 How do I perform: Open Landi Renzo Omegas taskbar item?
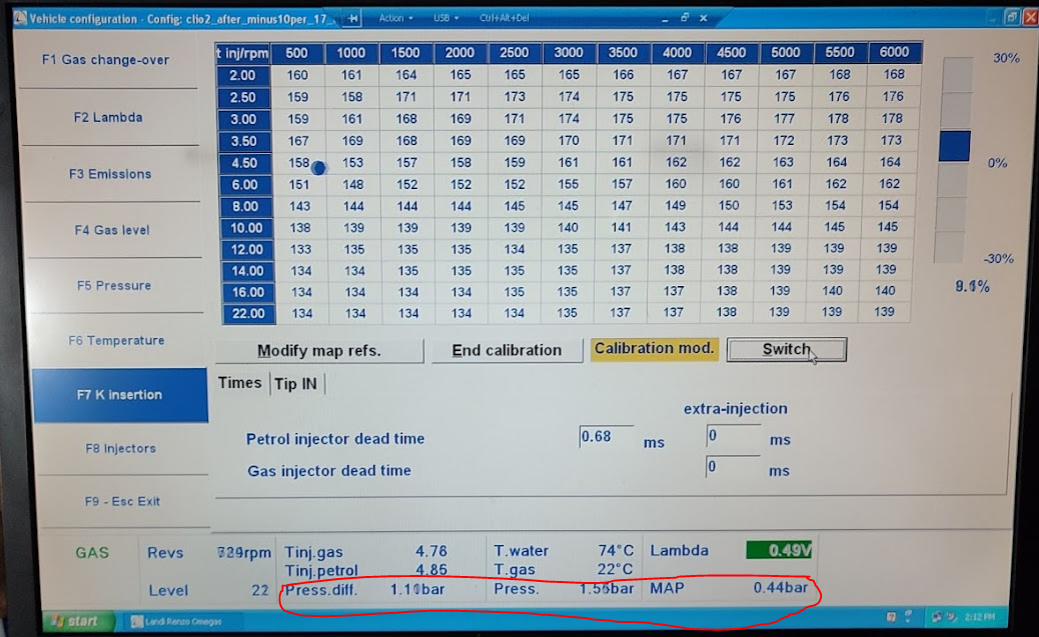(x=175, y=622)
